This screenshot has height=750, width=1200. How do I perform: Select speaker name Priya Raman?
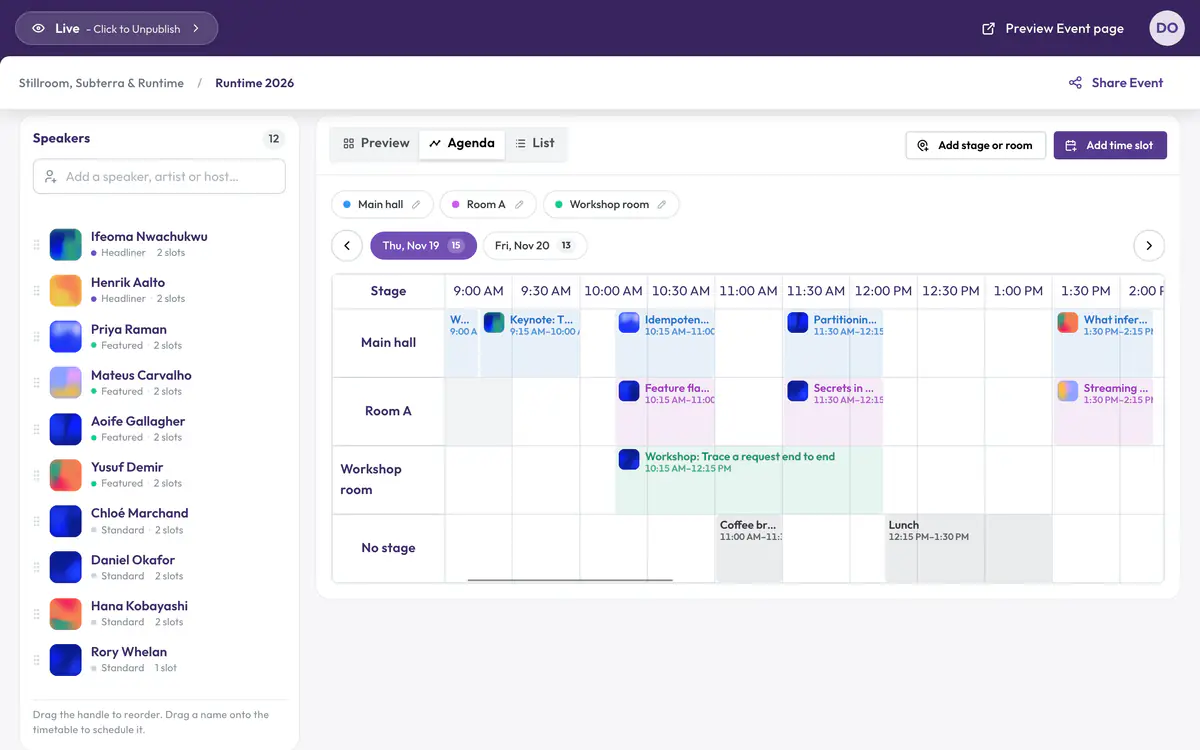[x=129, y=329]
